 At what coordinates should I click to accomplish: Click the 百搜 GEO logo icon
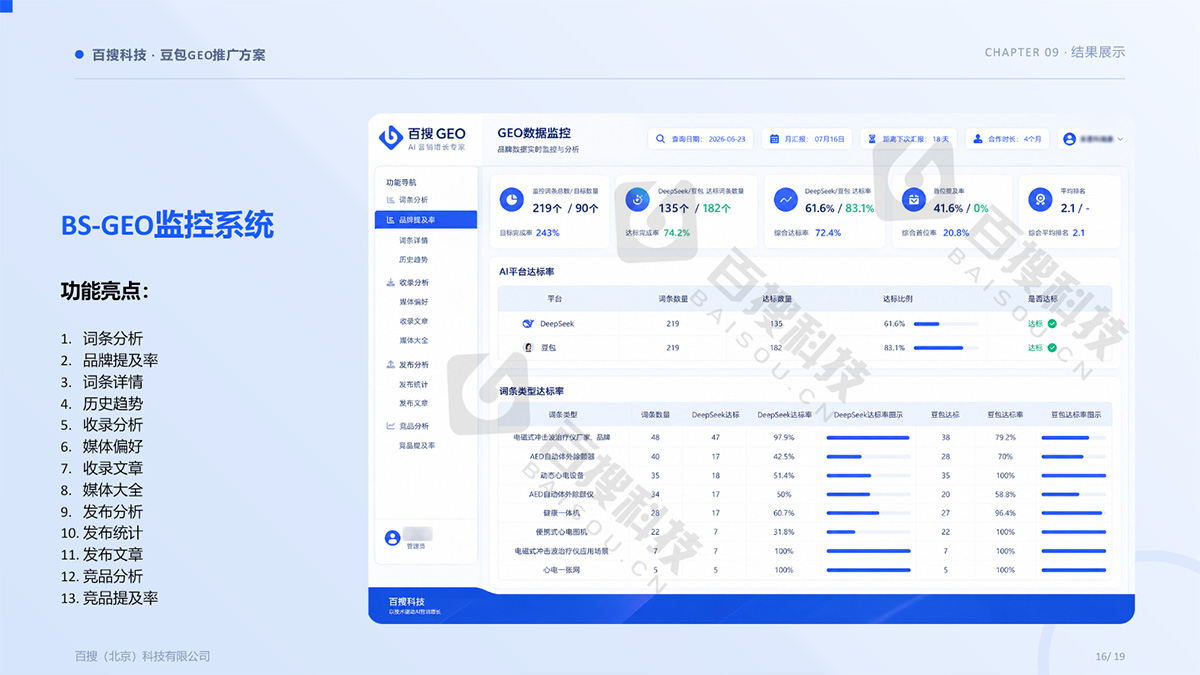pyautogui.click(x=390, y=137)
